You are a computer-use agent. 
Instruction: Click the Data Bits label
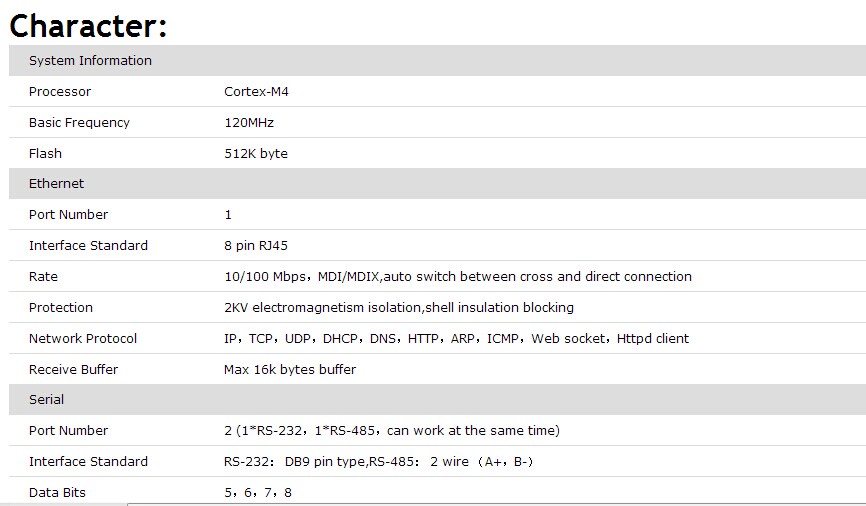coord(57,493)
